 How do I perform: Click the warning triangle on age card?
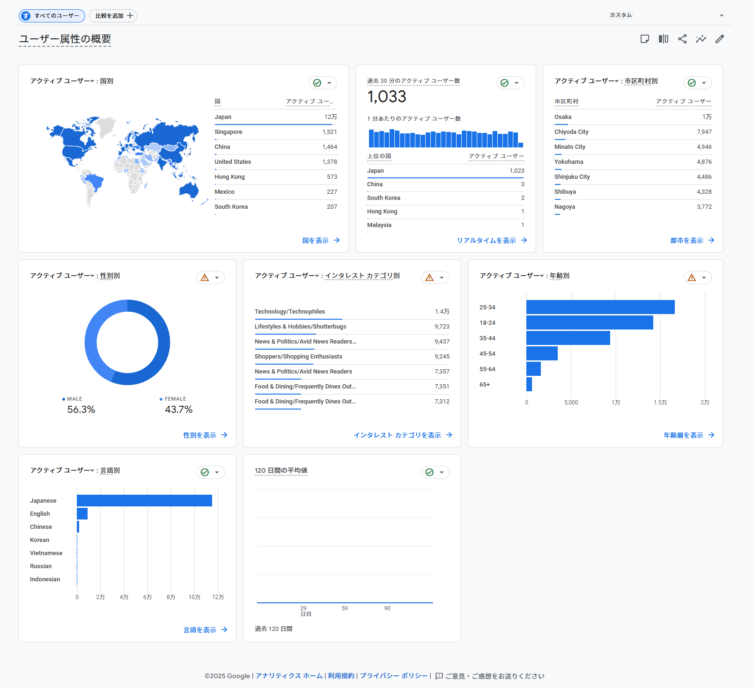[x=692, y=277]
